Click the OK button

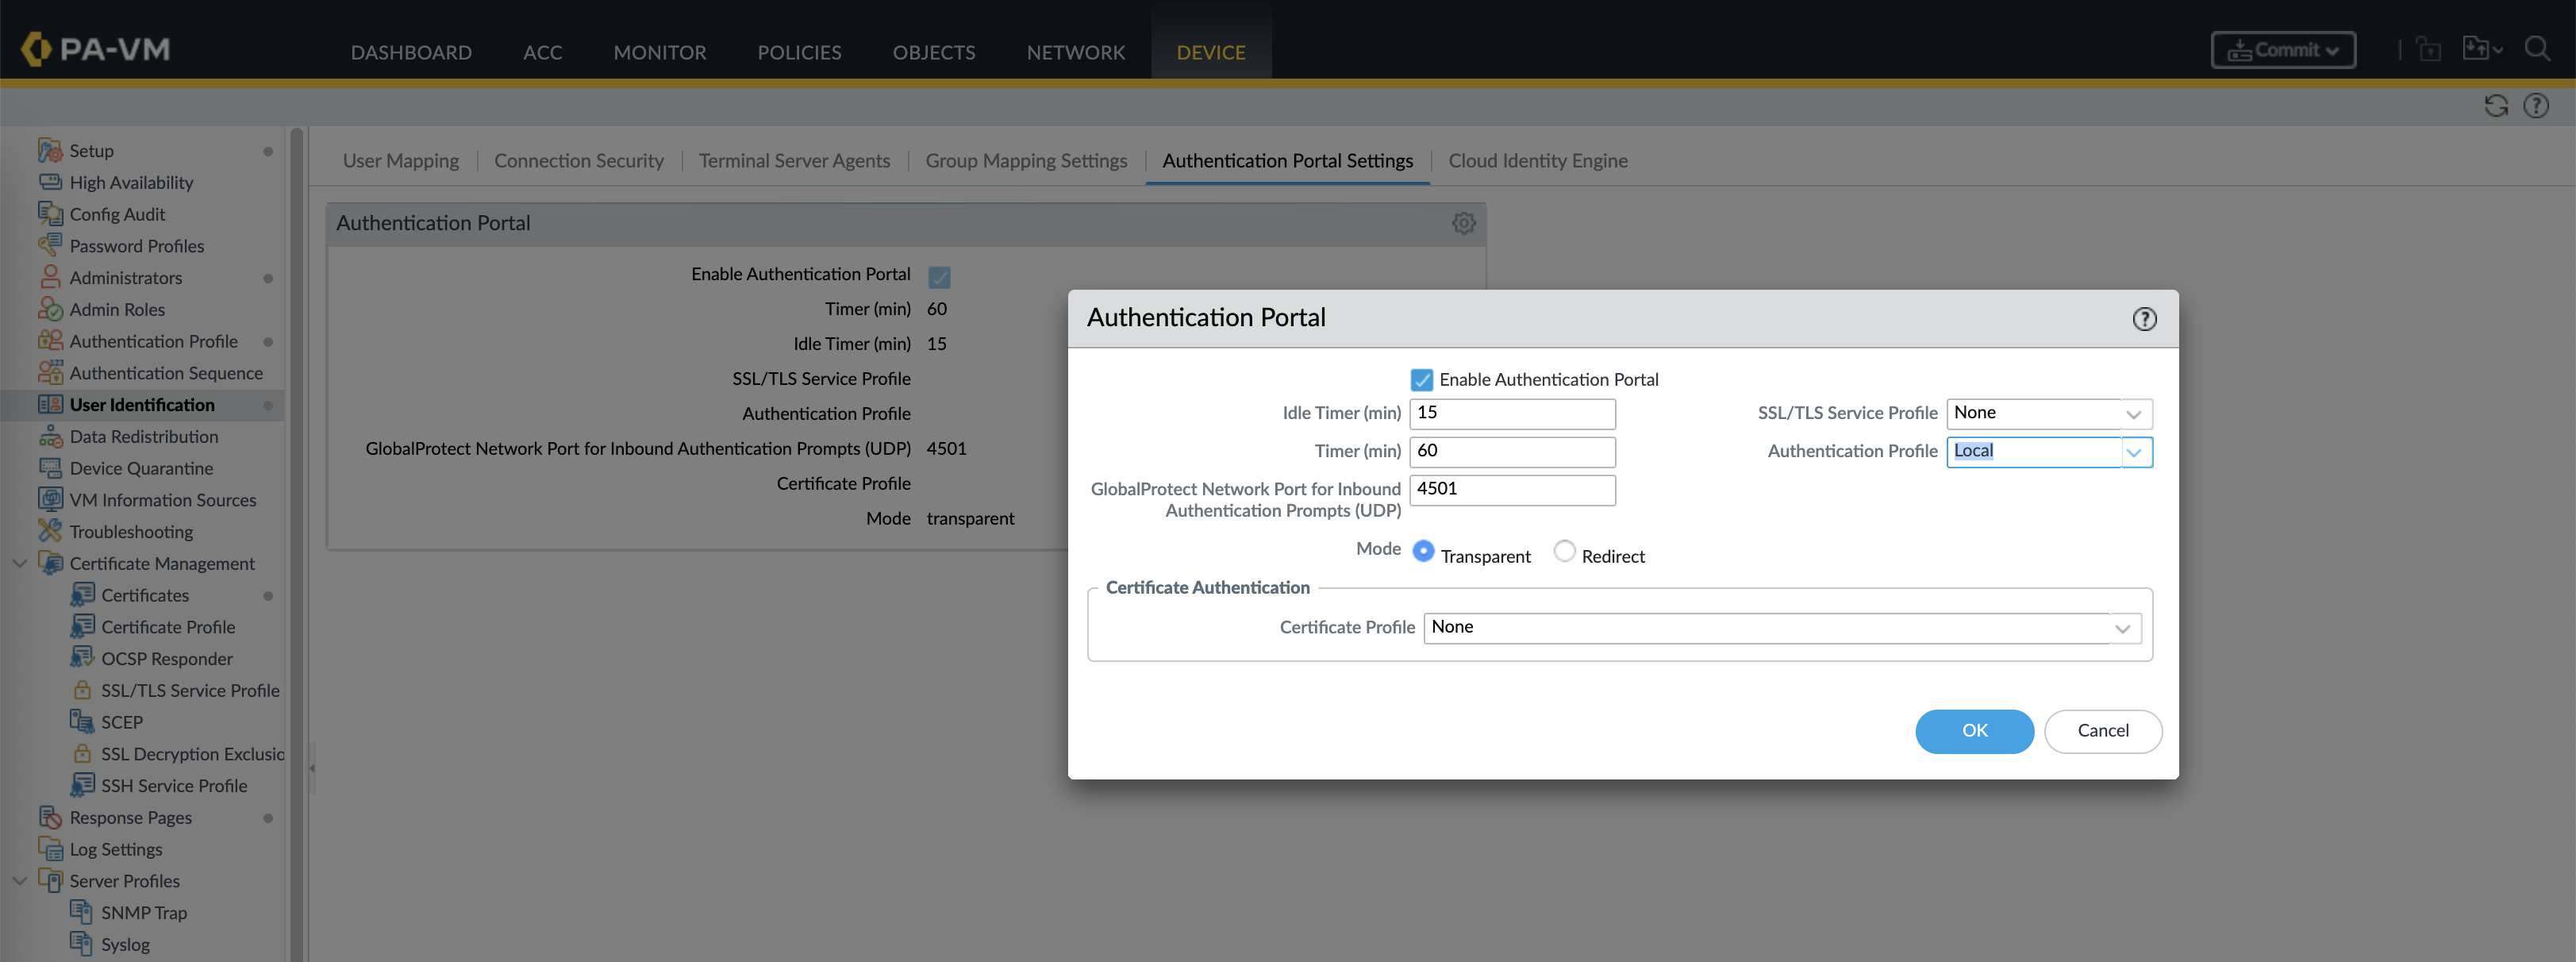pyautogui.click(x=1973, y=731)
